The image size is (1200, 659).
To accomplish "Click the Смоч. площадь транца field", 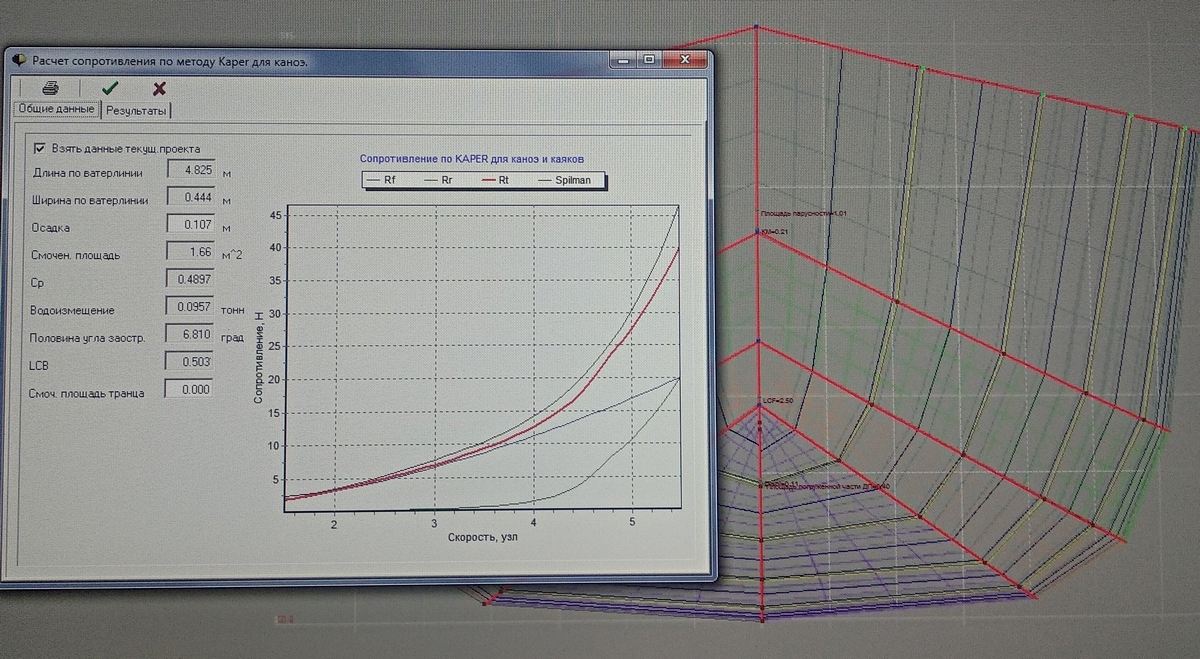I will click(190, 390).
